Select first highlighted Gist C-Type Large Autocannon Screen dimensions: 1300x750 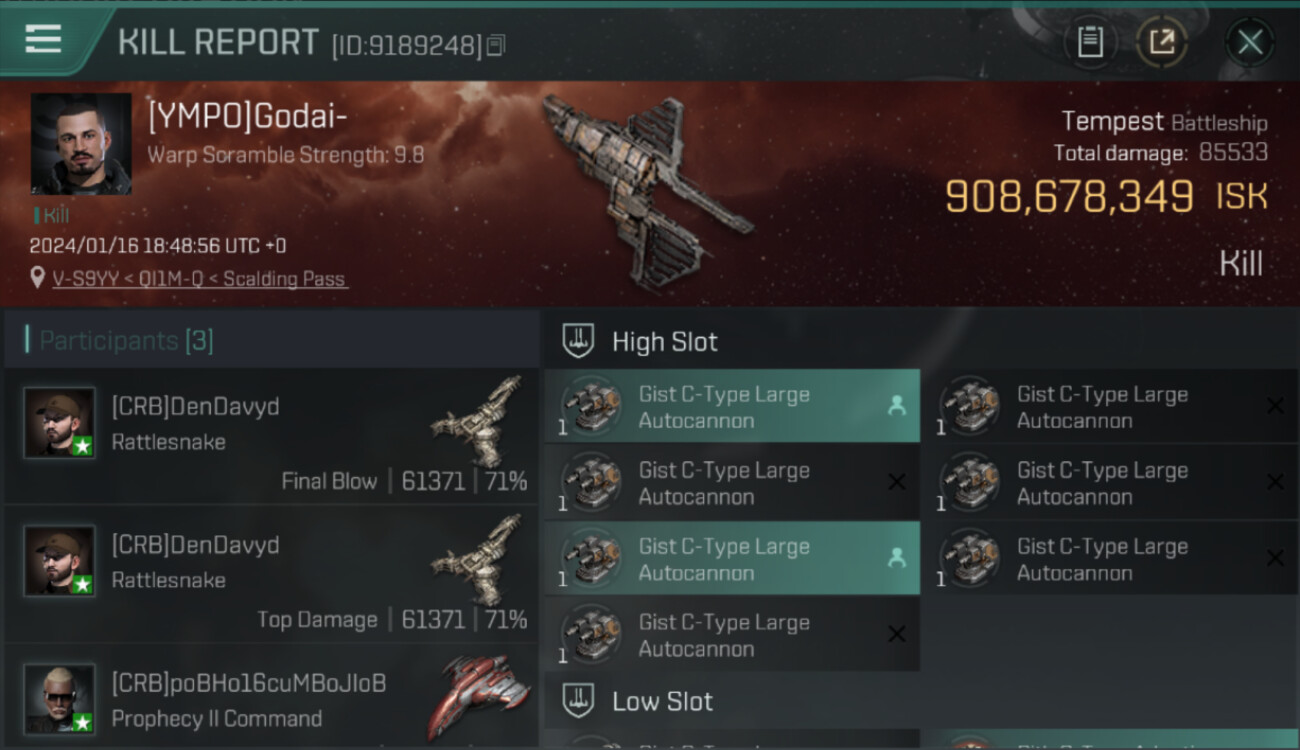pos(732,407)
